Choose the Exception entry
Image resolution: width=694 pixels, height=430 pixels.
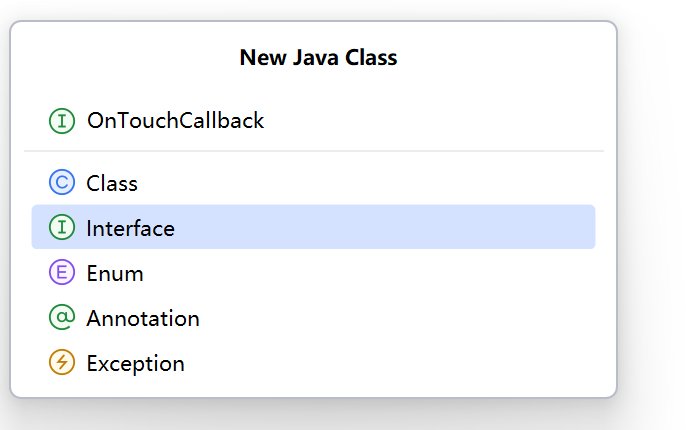[313, 363]
